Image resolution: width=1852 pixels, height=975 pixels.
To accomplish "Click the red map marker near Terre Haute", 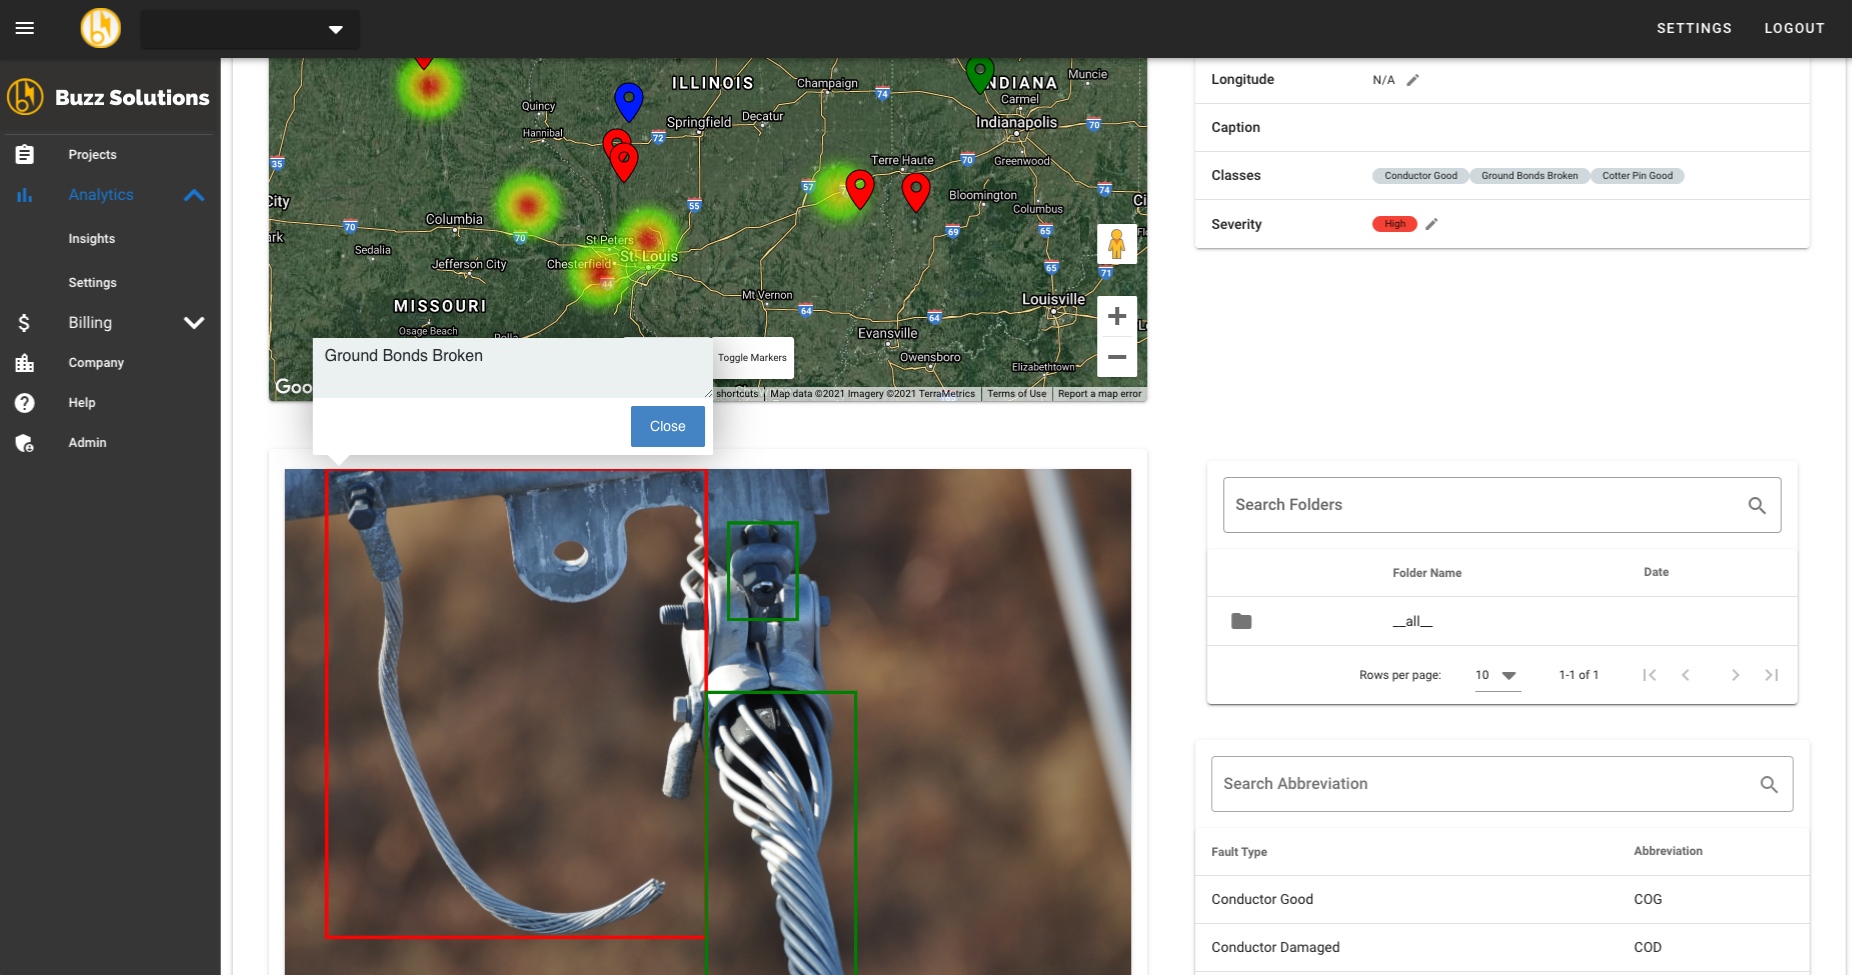I will (860, 188).
